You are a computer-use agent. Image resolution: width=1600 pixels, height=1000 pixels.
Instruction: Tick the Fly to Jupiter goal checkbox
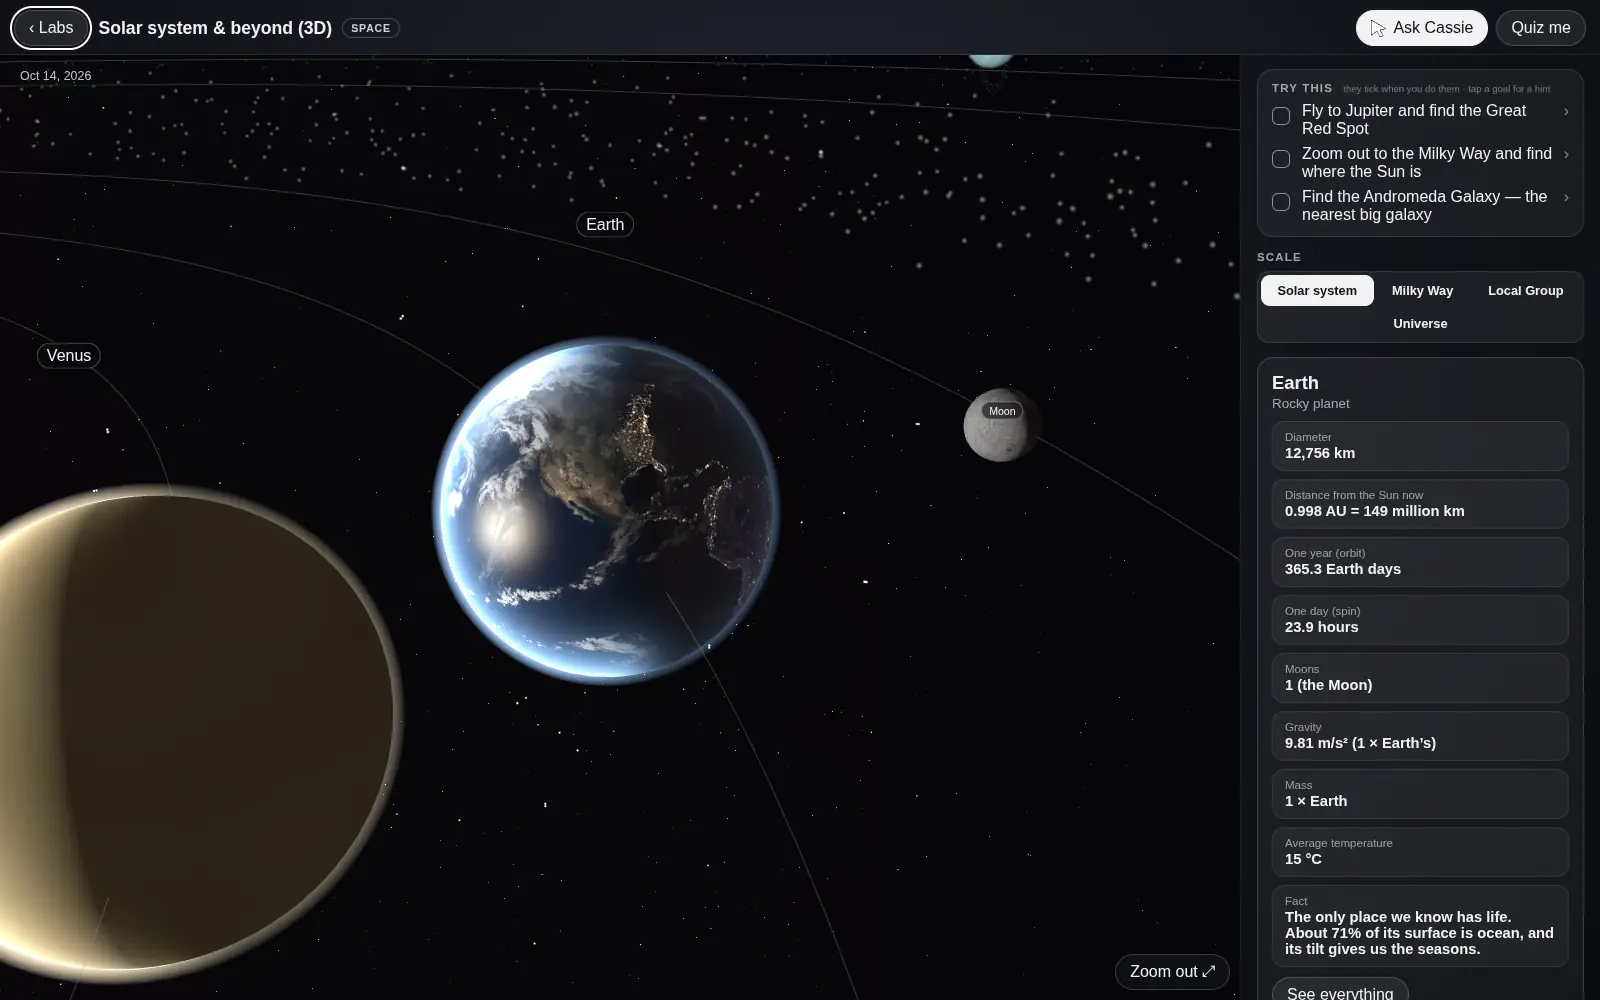click(x=1281, y=116)
